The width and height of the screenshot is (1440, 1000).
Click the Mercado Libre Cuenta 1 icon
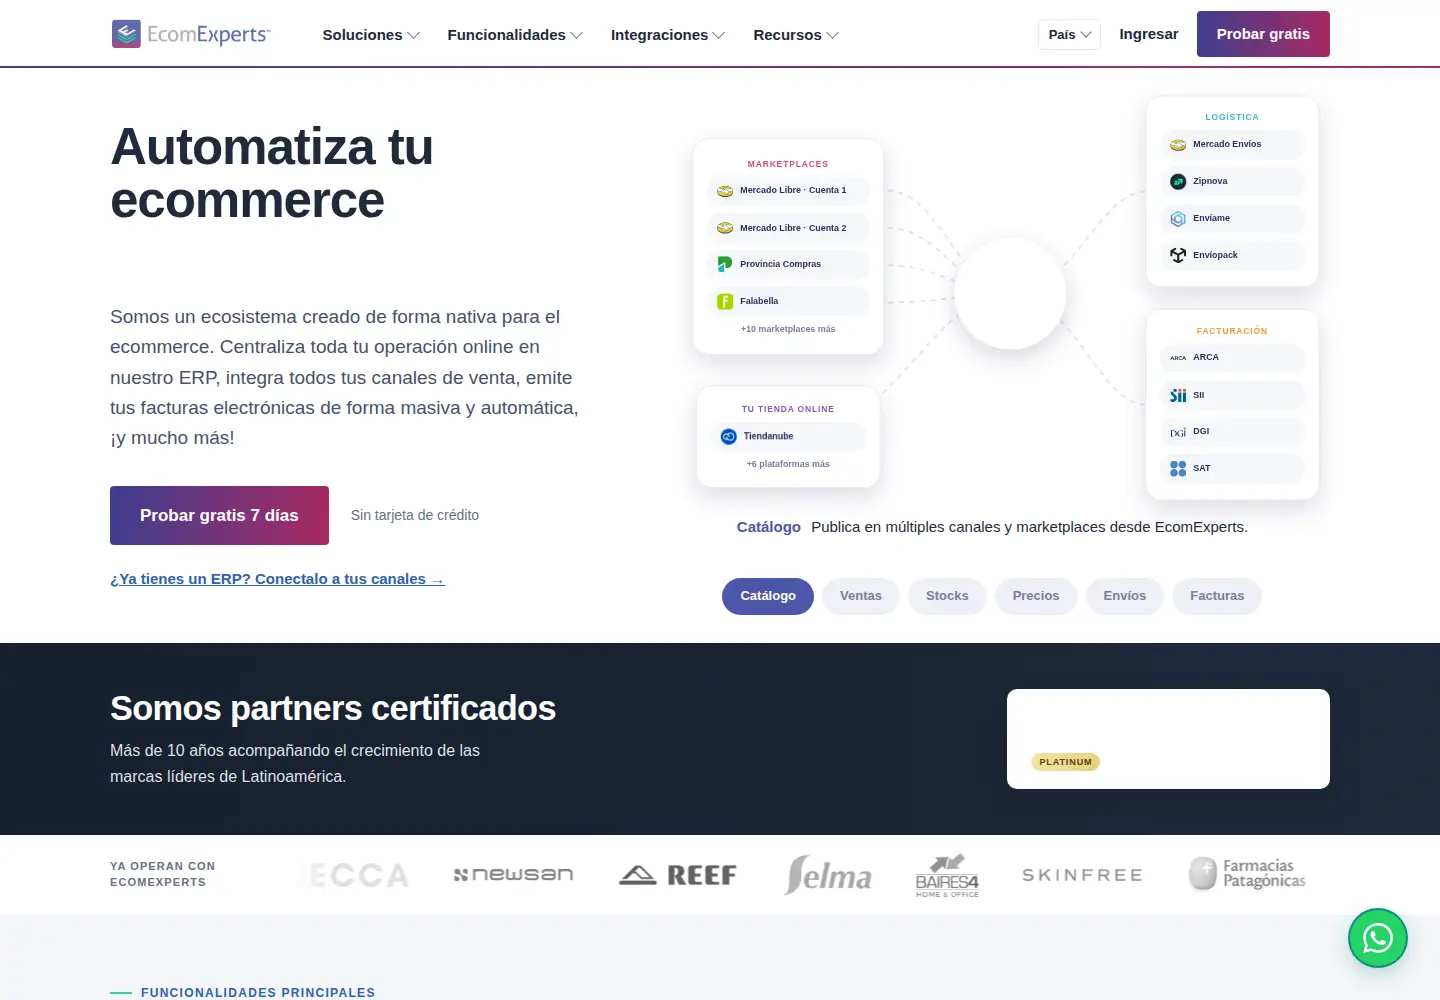725,191
